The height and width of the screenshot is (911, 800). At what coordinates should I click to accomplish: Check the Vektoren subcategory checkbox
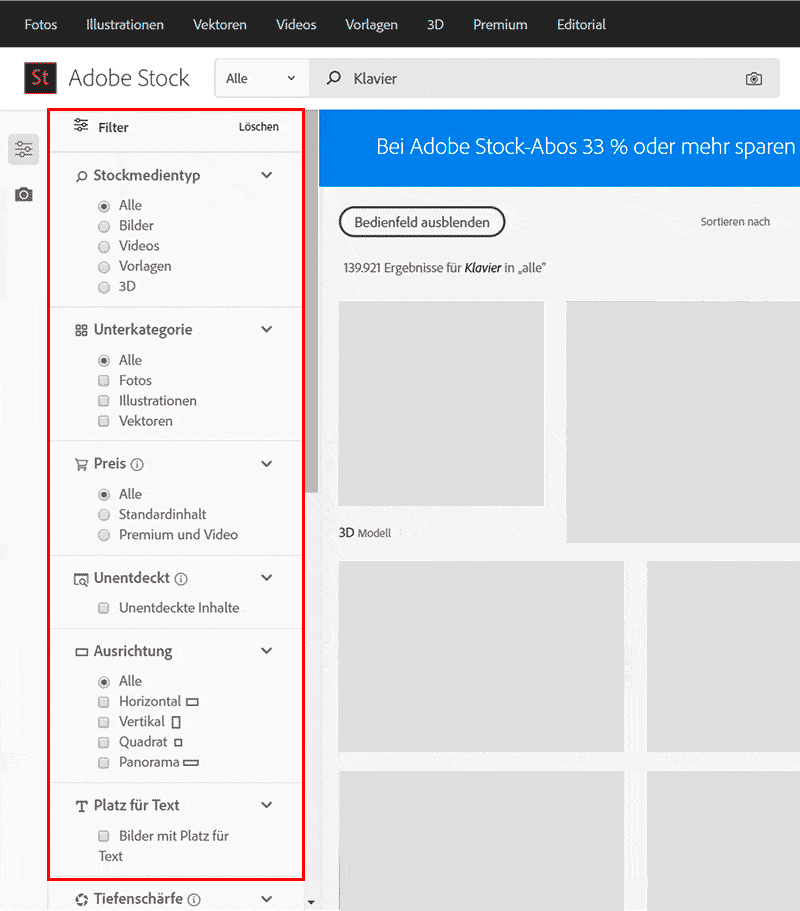104,422
